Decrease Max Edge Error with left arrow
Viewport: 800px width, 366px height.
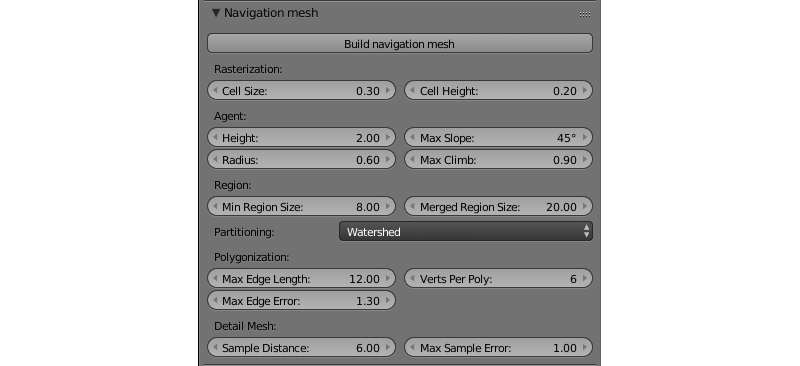pos(215,301)
